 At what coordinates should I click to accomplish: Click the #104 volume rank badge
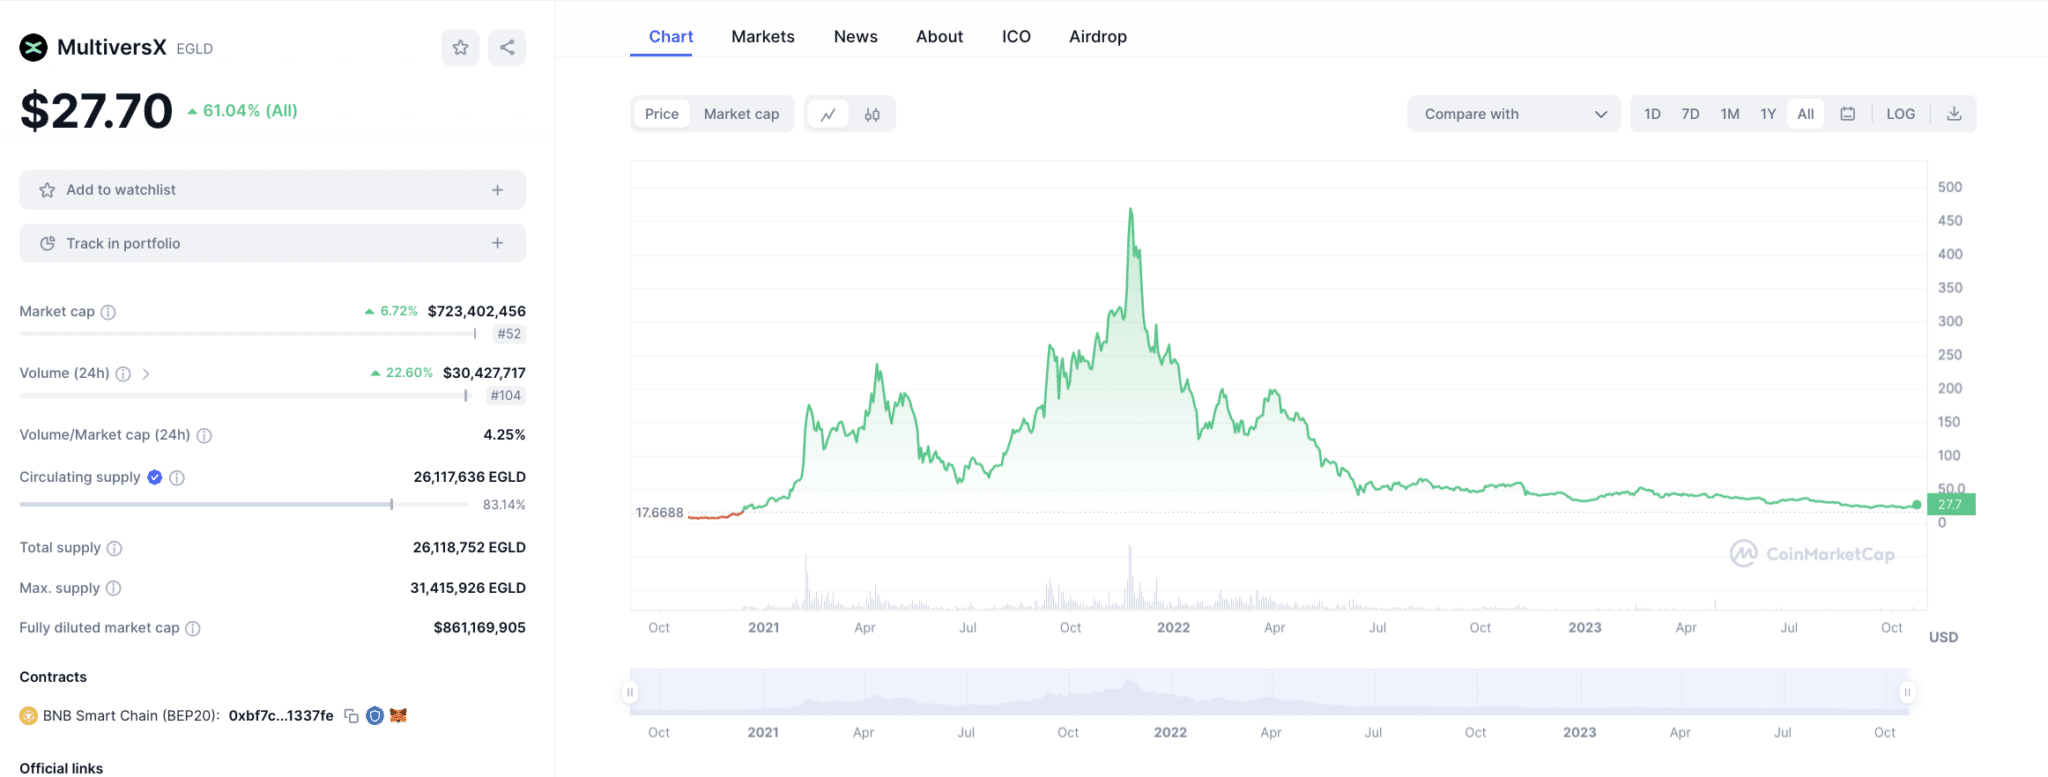[505, 396]
